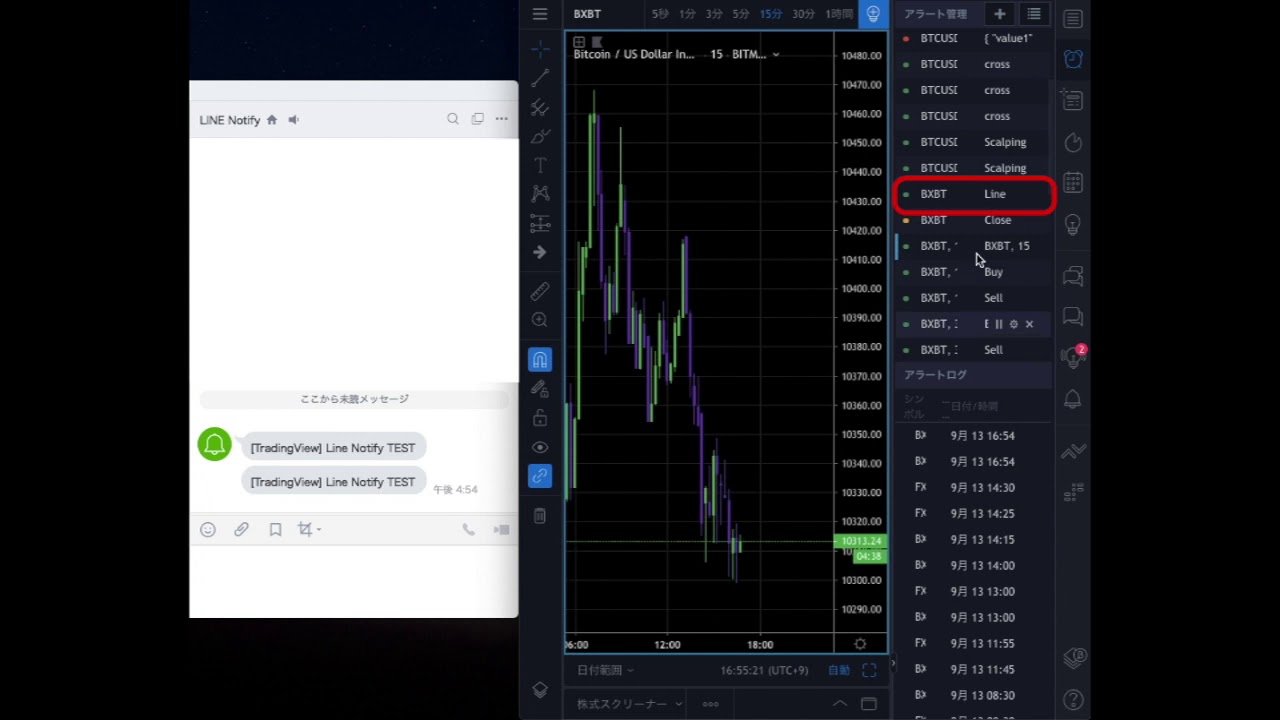
Task: Select the BXBT Line alert row
Action: (x=973, y=194)
